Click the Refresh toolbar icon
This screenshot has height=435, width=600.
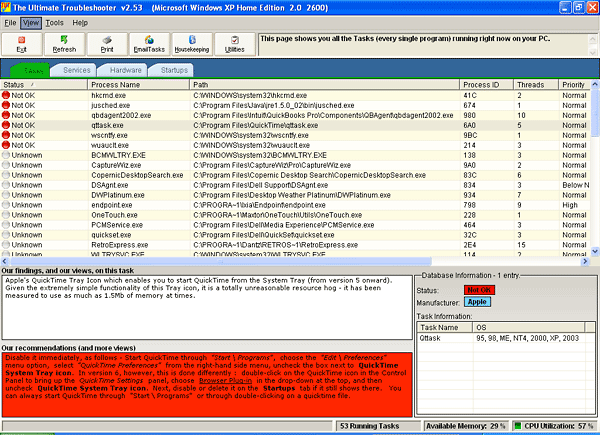point(64,44)
